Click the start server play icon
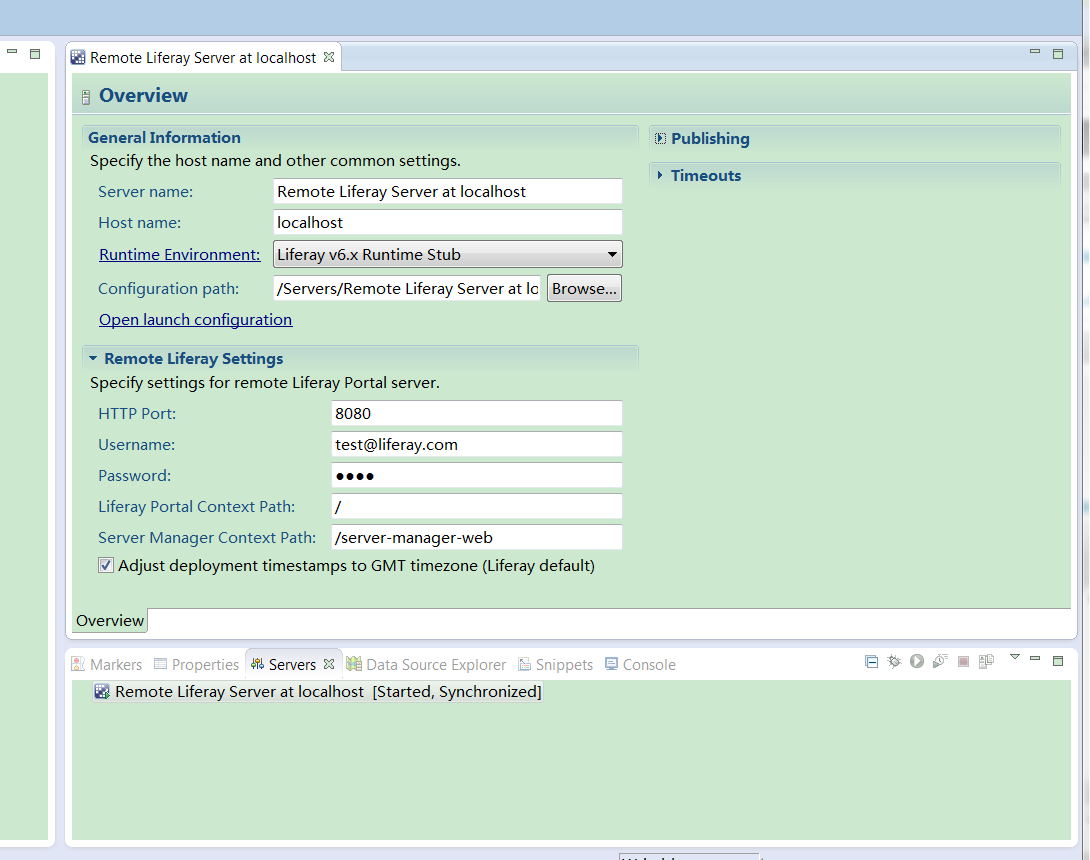Image resolution: width=1090 pixels, height=860 pixels. pyautogui.click(x=916, y=661)
